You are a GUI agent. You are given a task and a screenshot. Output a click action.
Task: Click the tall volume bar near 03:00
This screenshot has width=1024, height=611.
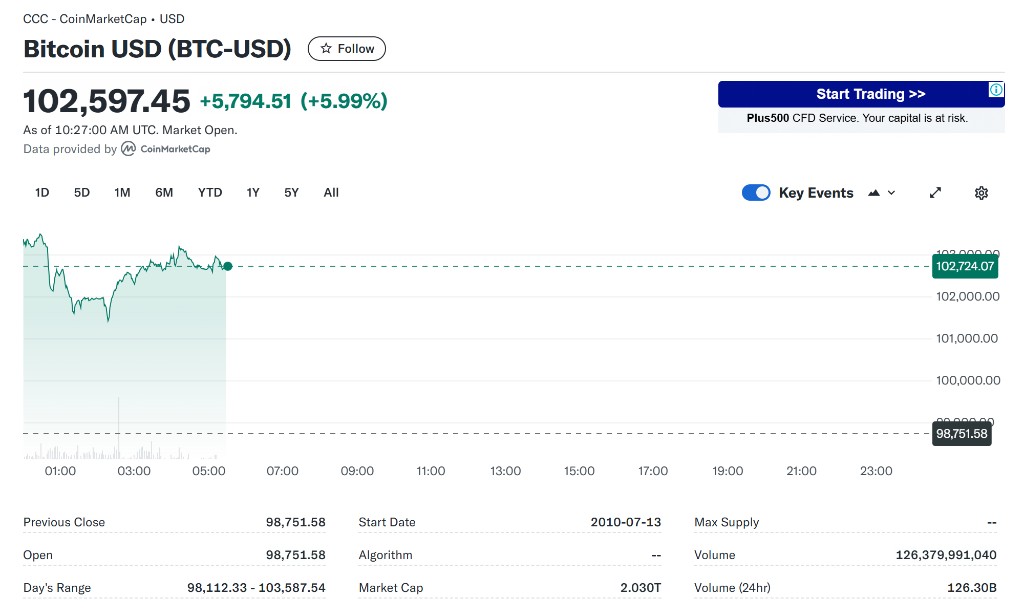point(119,427)
